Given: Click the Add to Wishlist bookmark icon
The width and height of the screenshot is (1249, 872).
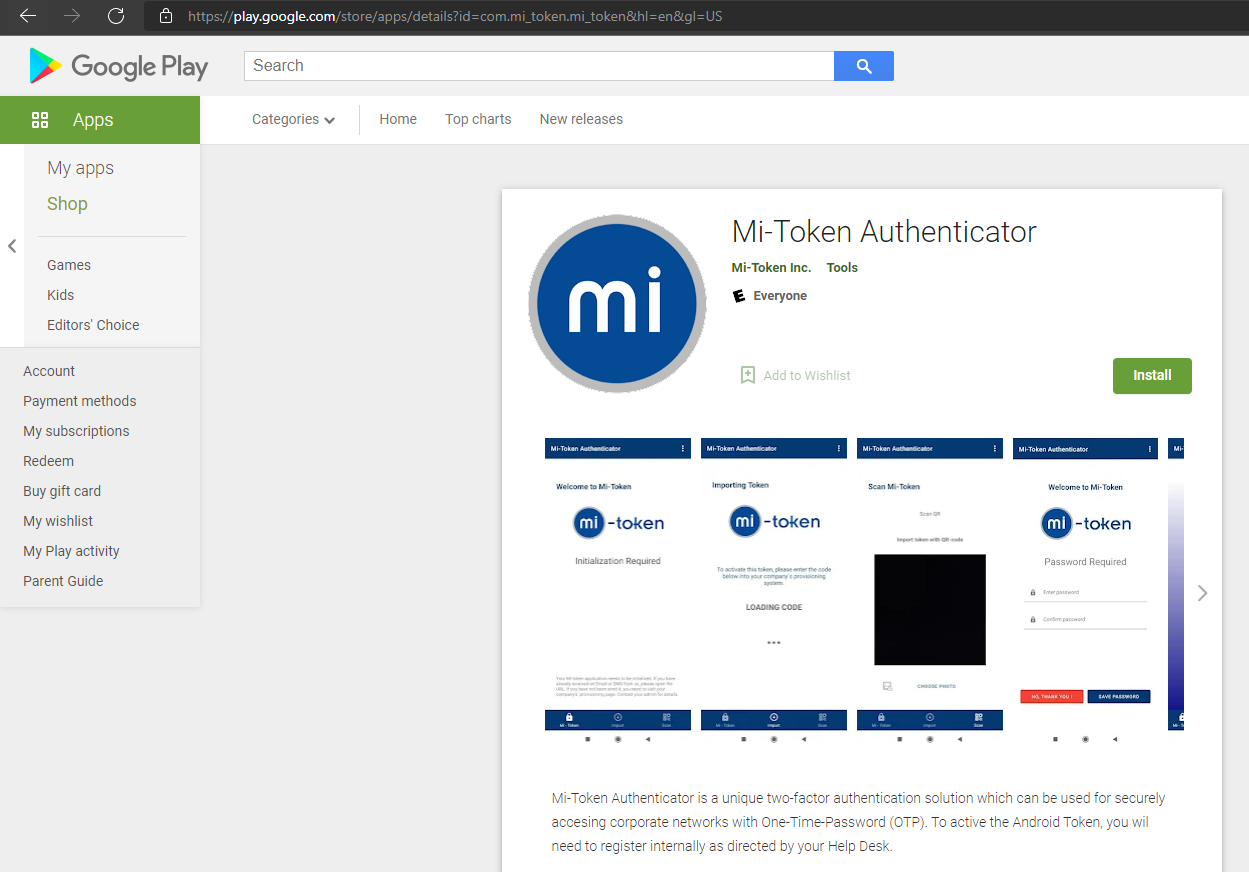Looking at the screenshot, I should (x=747, y=375).
